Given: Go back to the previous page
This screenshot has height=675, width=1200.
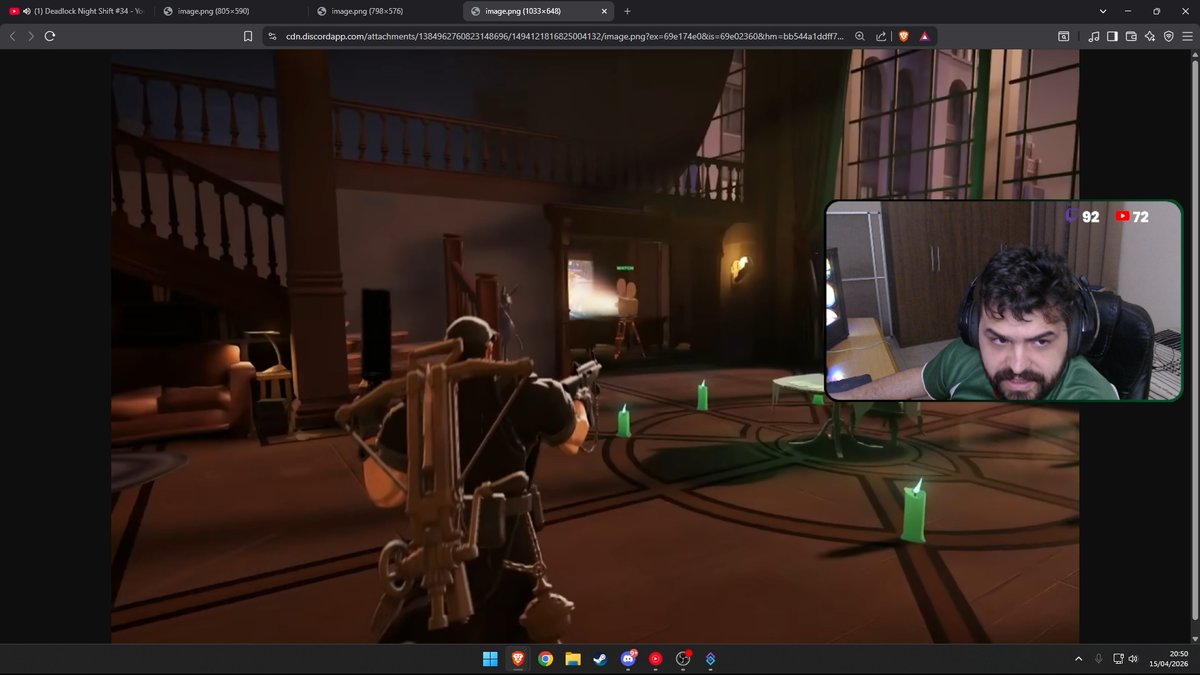Looking at the screenshot, I should tap(12, 36).
